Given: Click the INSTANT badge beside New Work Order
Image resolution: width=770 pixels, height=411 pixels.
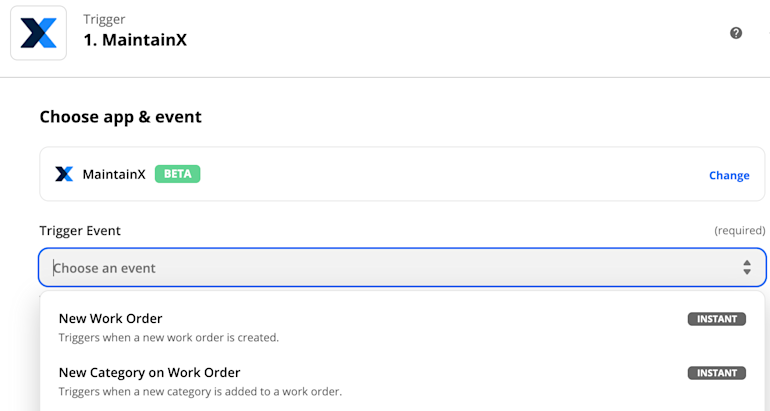Looking at the screenshot, I should pos(716,319).
